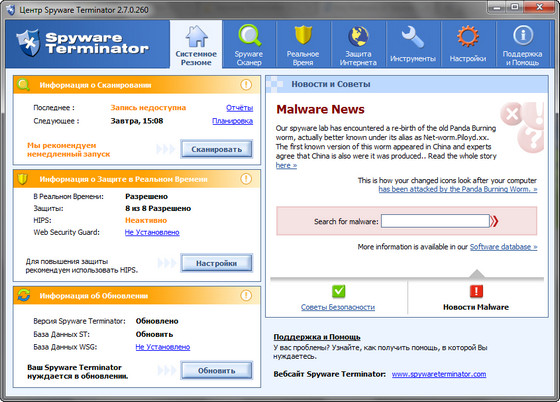The width and height of the screenshot is (560, 402).
Task: Switch to Системное Резюме tab
Action: [196, 44]
